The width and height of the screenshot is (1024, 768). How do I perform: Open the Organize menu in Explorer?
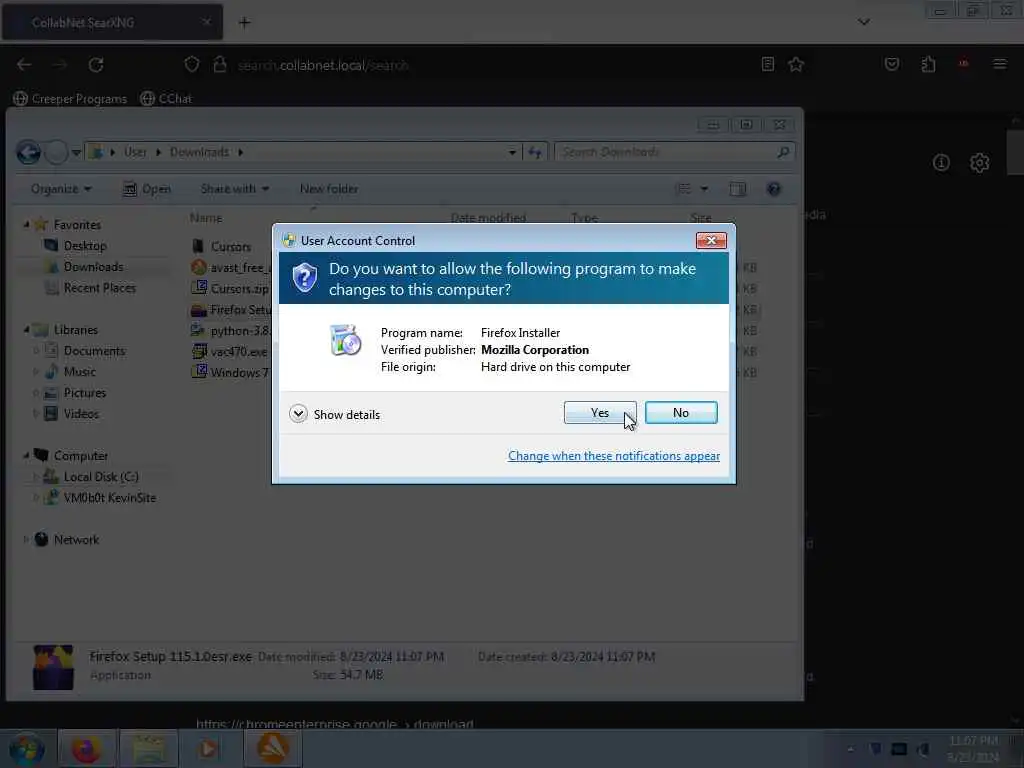[61, 189]
